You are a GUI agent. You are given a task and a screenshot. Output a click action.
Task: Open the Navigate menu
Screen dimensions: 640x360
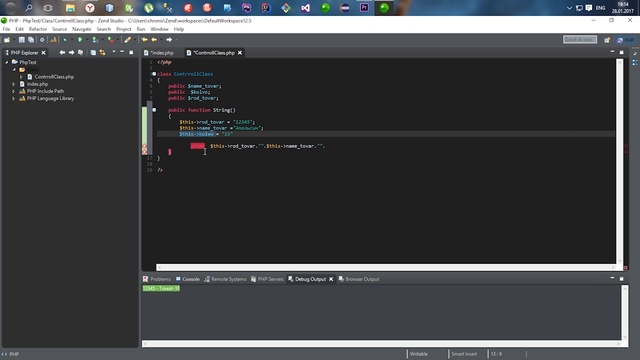pos(82,29)
